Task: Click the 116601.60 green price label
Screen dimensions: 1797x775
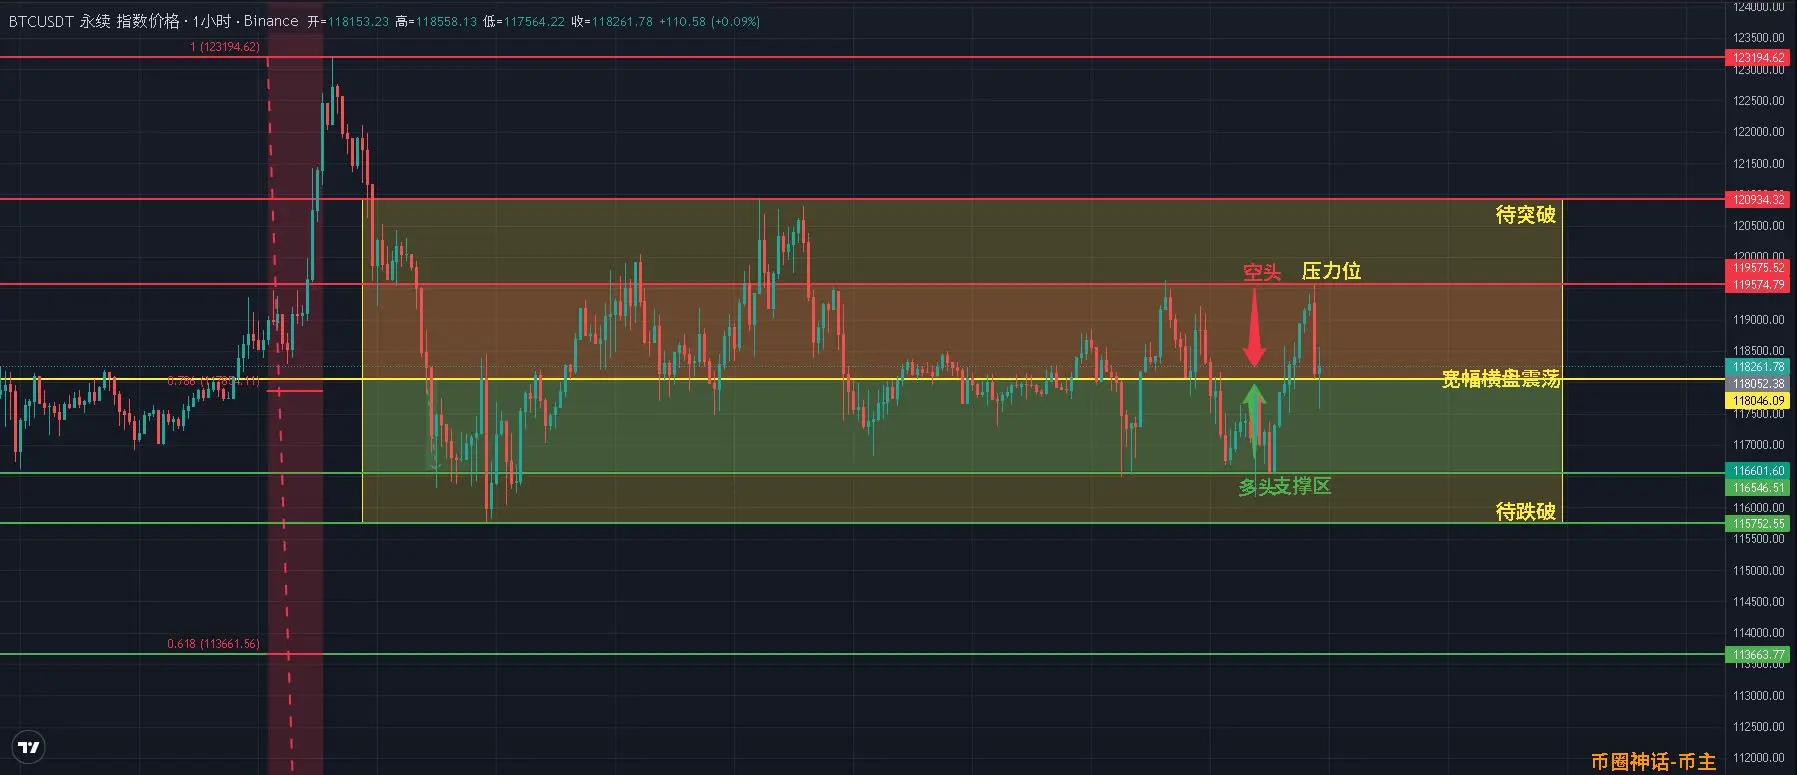Action: (1759, 471)
